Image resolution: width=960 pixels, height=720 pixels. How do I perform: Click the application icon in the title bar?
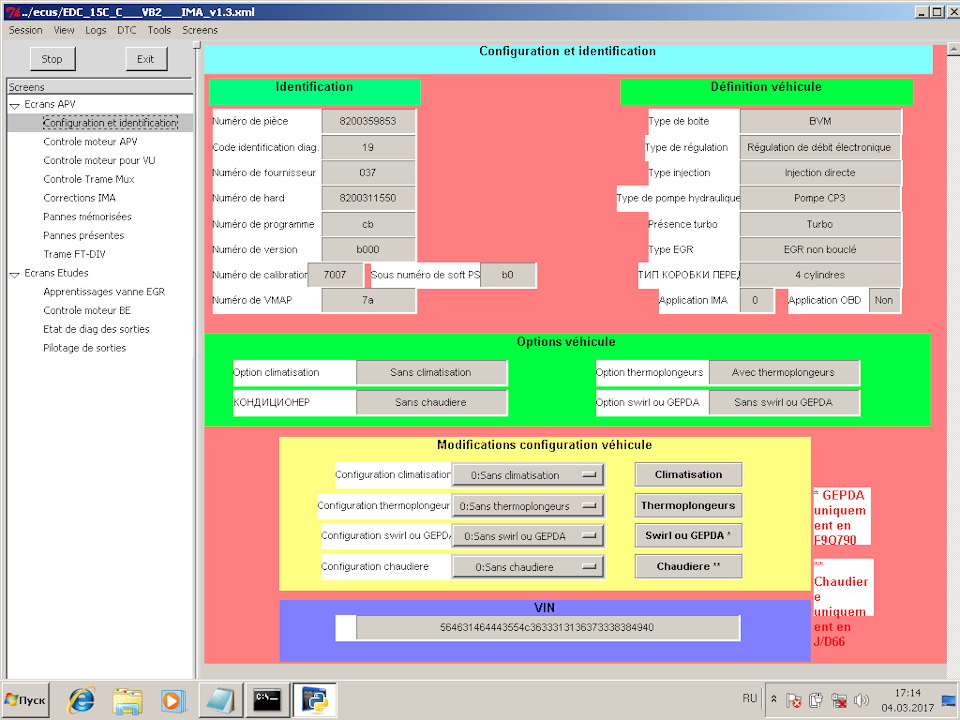tap(12, 12)
